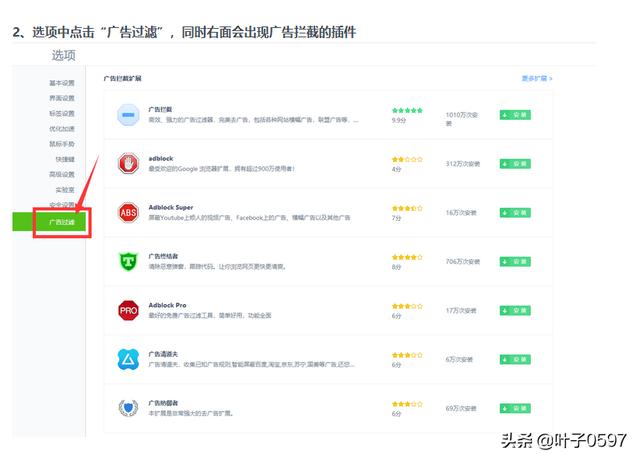Screen dimensions: 640x462
Task: Click the five-star rating of 广告拦截
Action: 407,110
